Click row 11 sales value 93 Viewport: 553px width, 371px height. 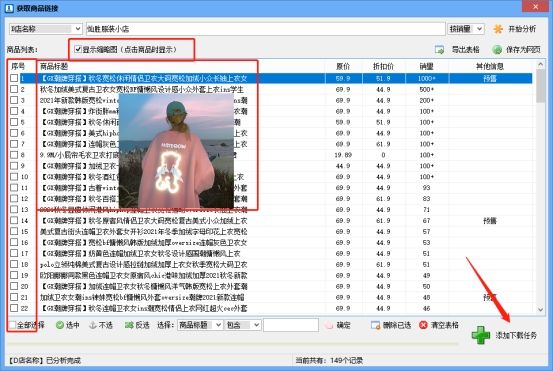(426, 188)
